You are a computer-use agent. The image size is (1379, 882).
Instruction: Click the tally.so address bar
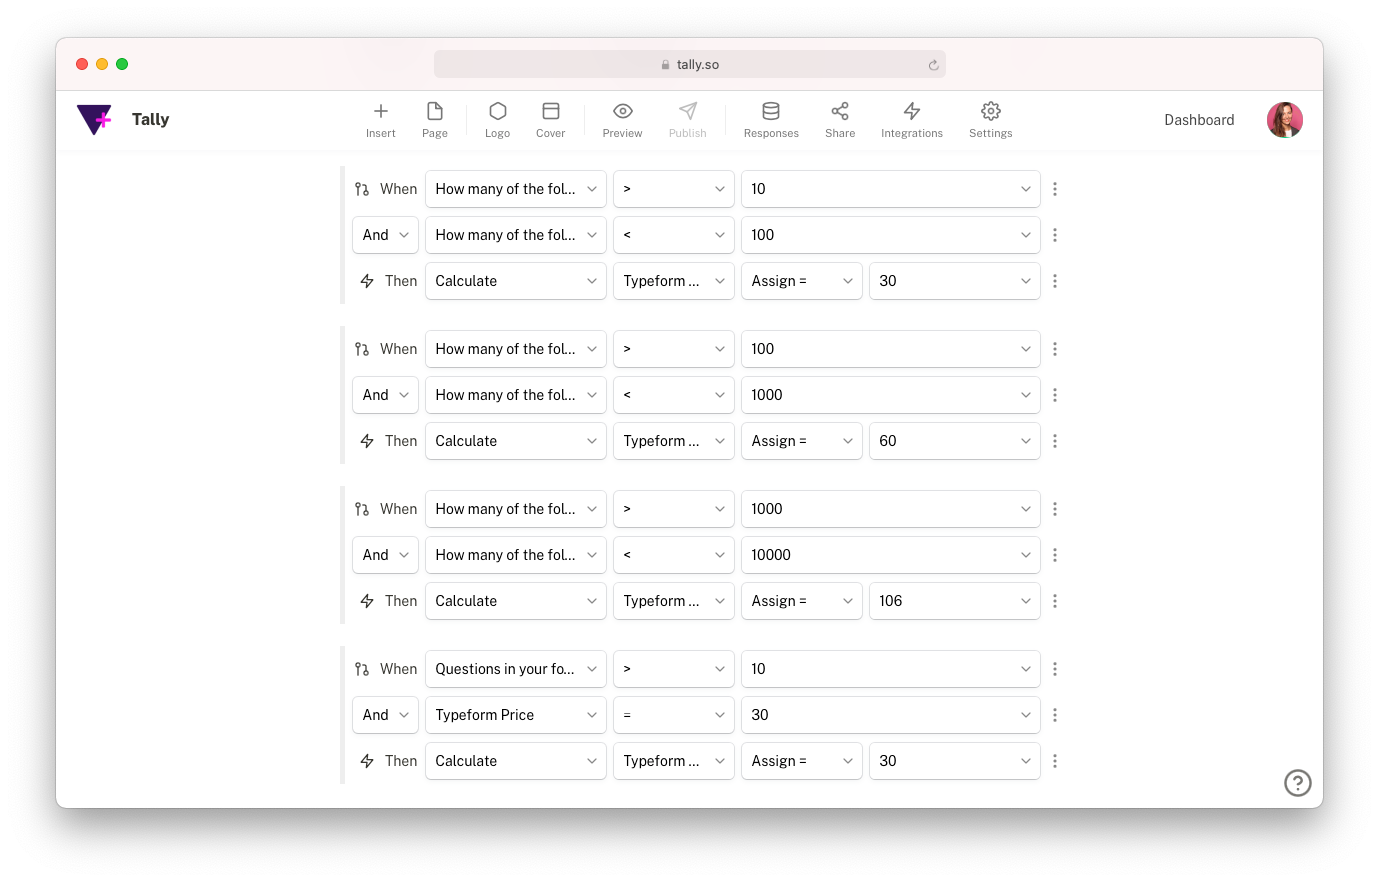[689, 64]
